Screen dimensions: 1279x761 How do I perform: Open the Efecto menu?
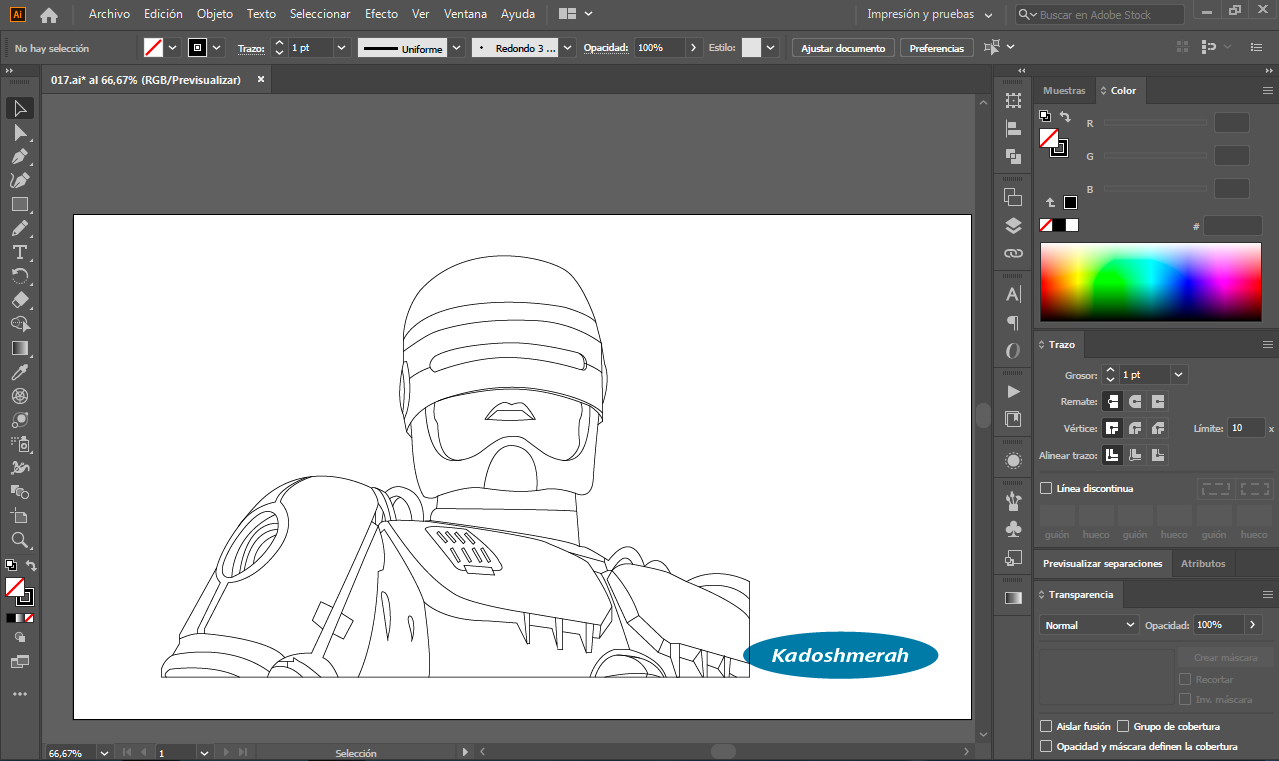point(381,14)
